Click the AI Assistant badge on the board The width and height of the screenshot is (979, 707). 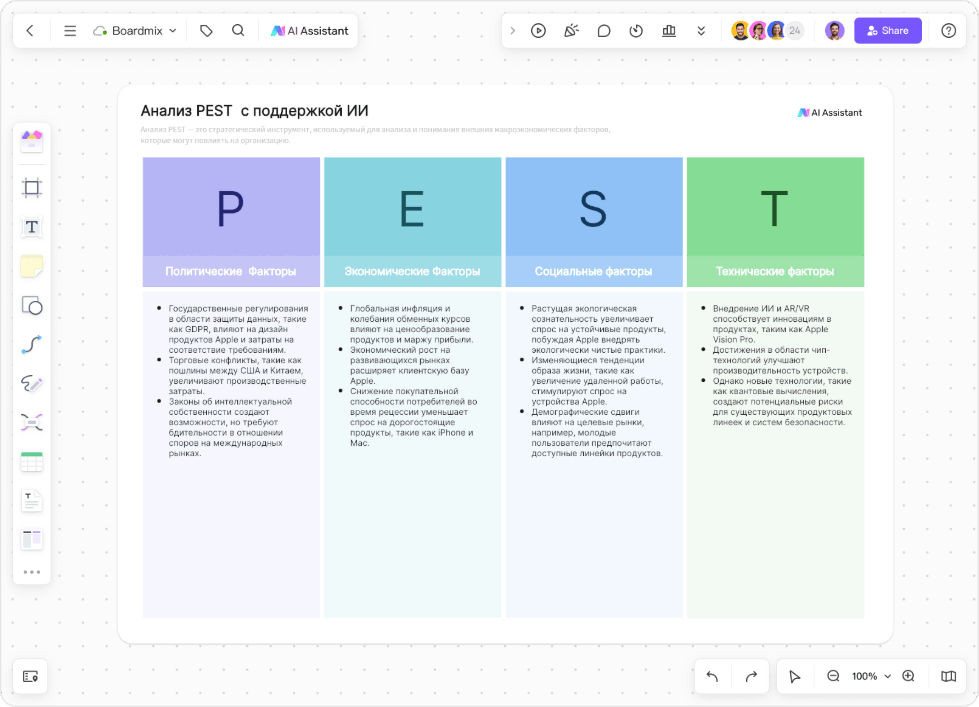(x=830, y=112)
